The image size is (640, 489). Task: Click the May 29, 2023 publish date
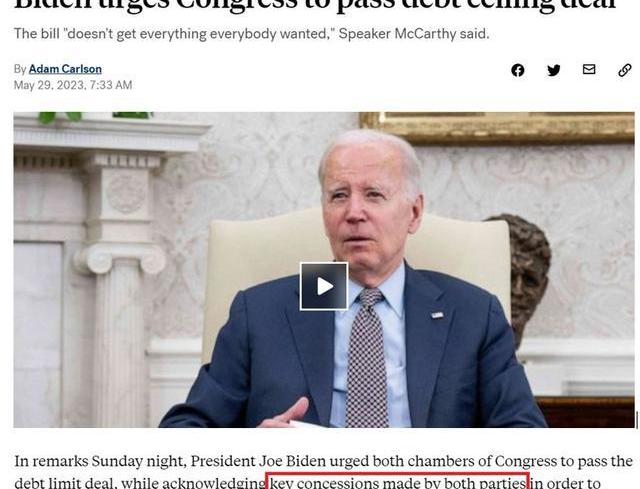tap(73, 85)
